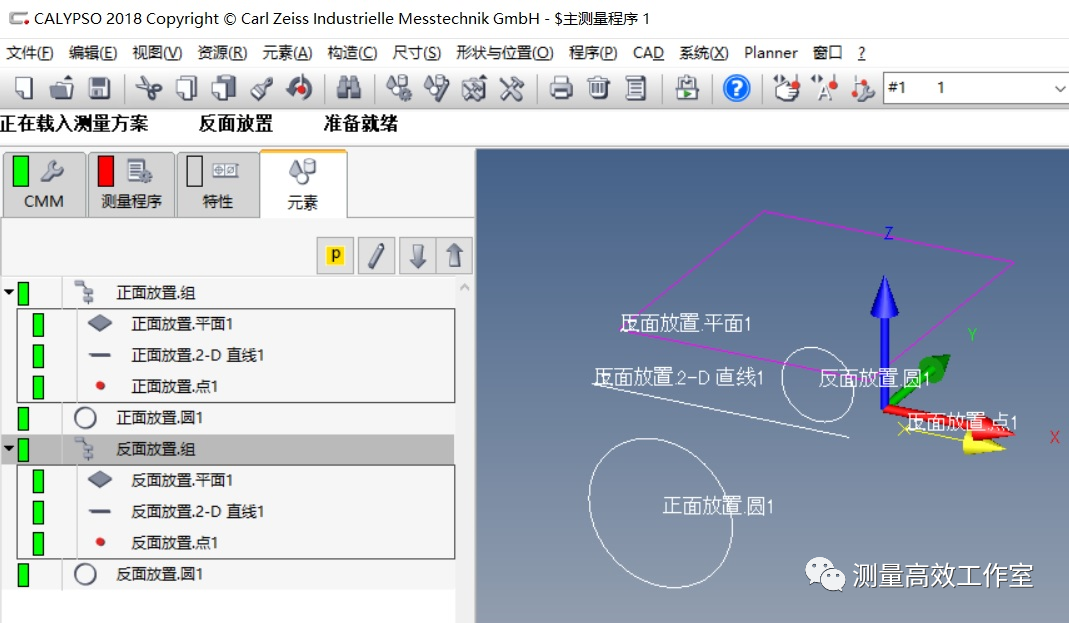Click the scissors Cut icon
1069x623 pixels.
tap(149, 88)
